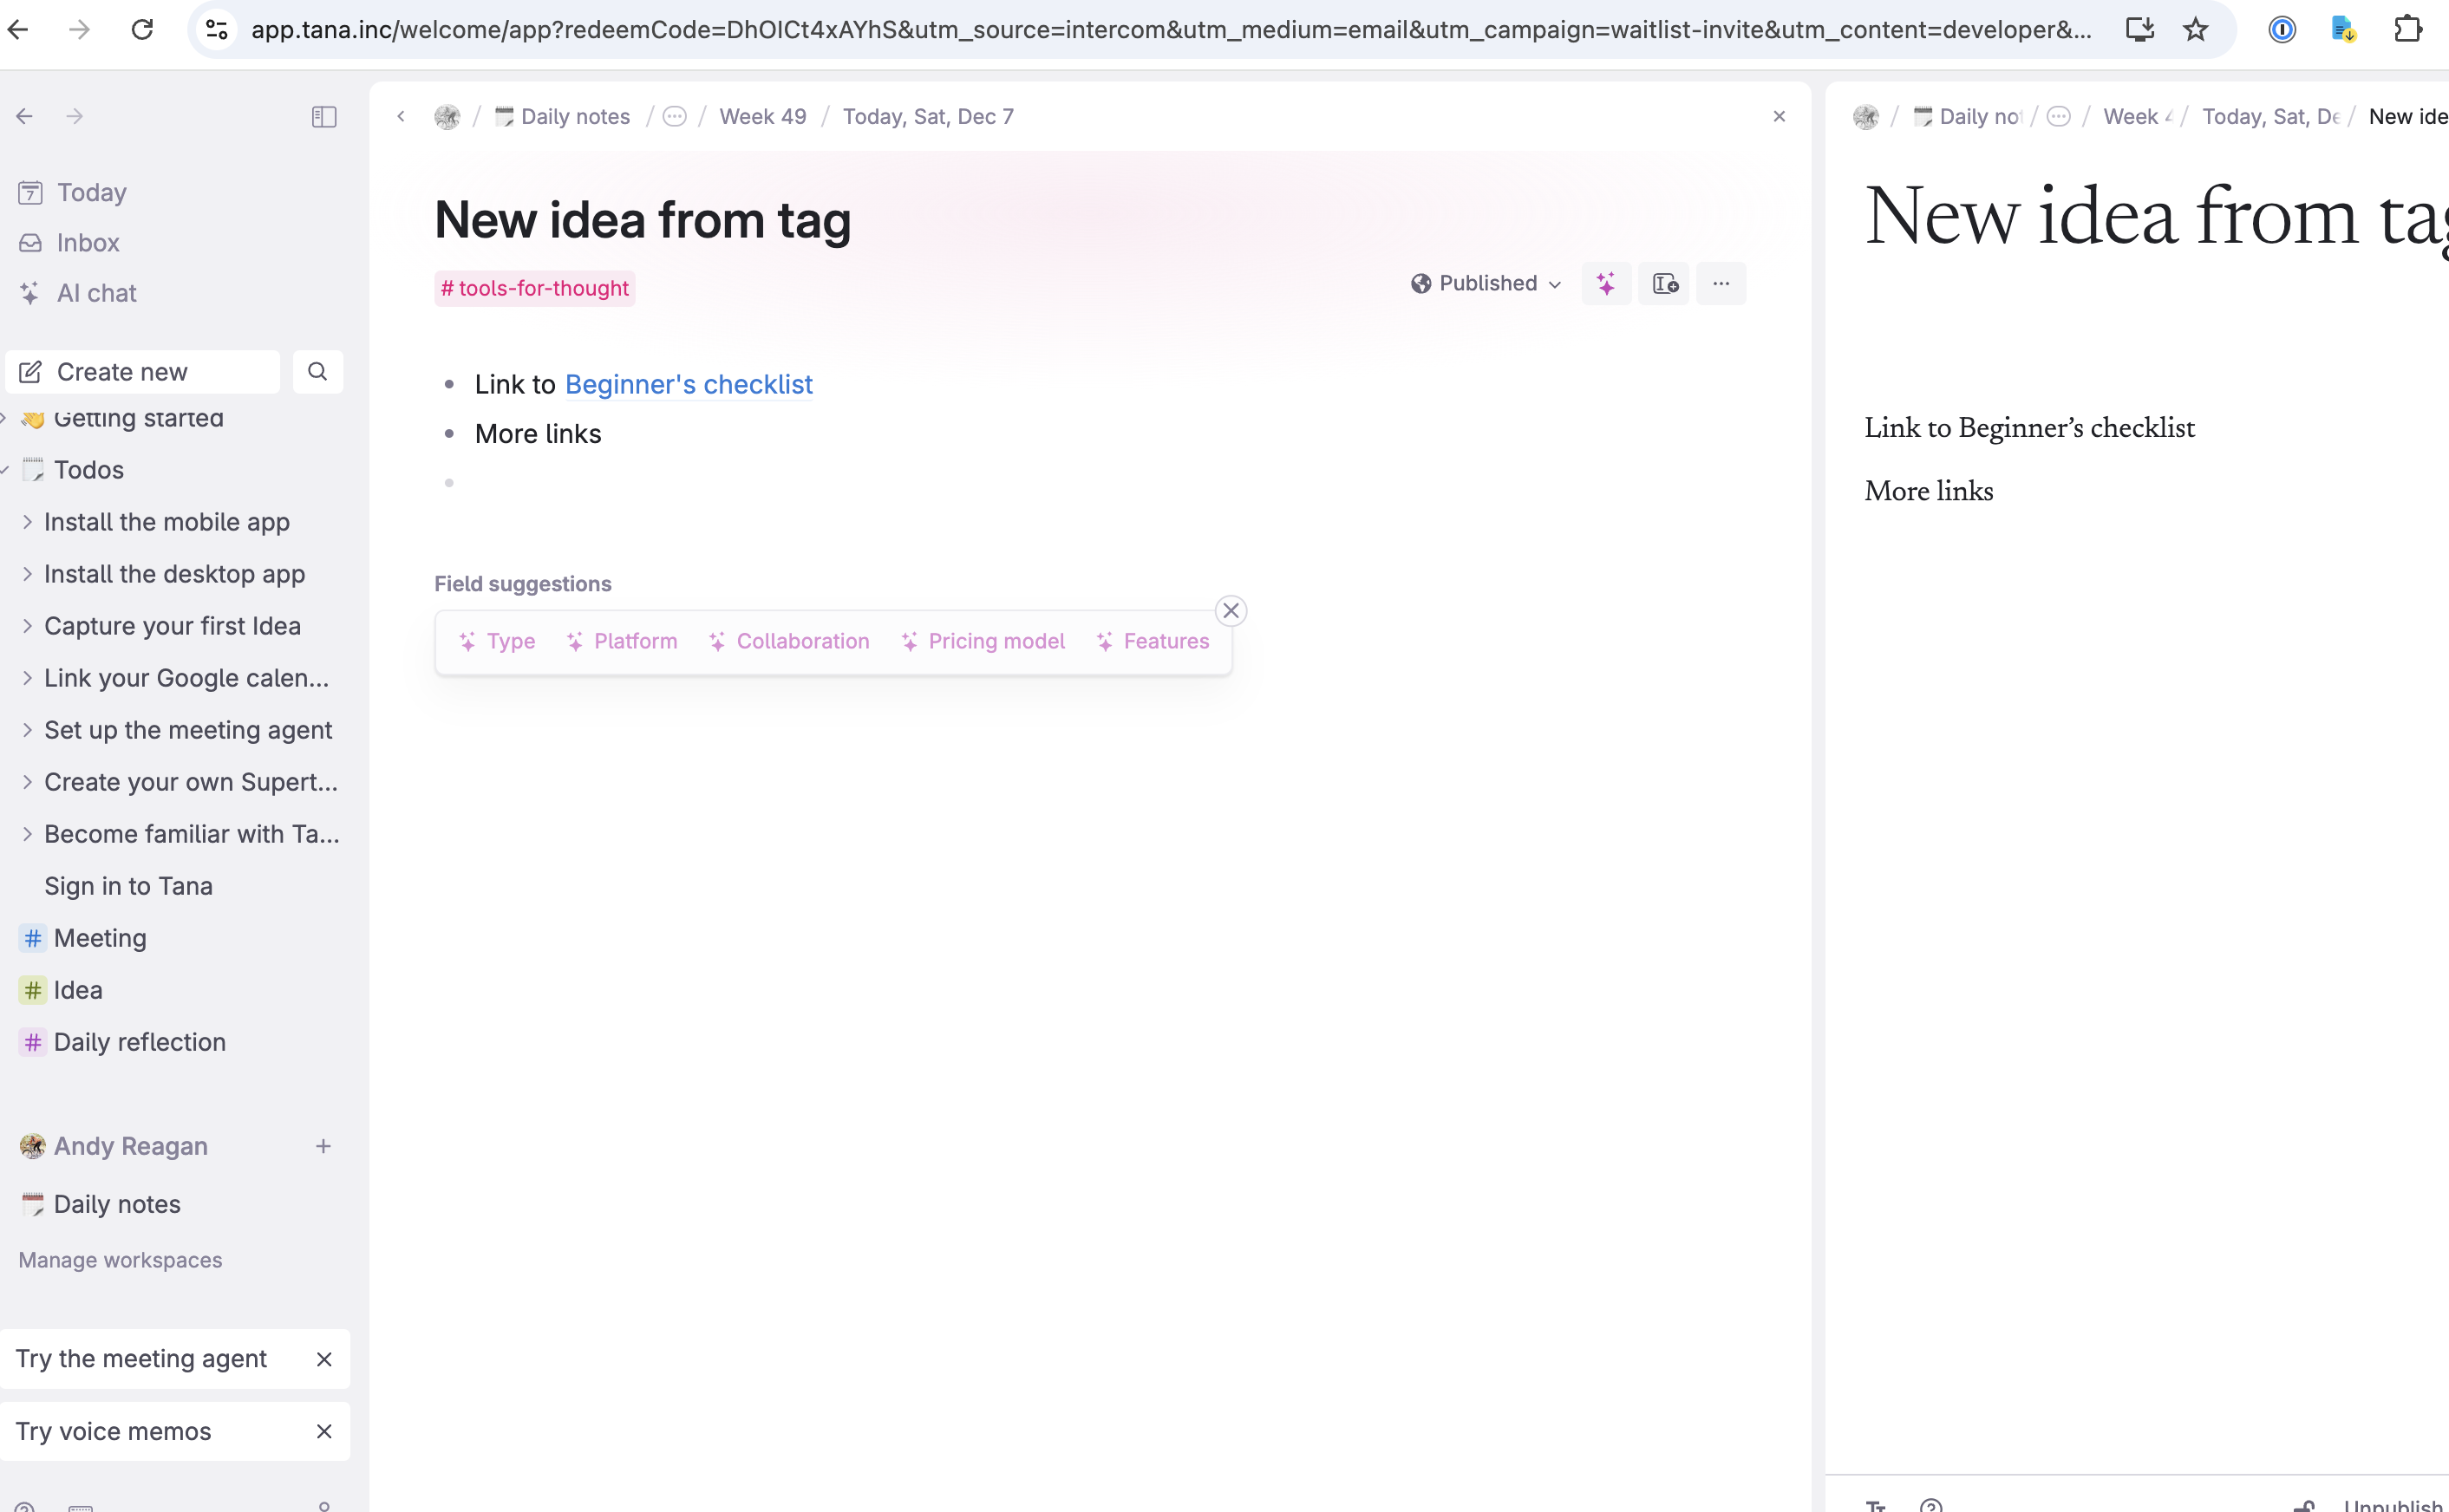Viewport: 2449px width, 1512px height.
Task: Open the Meeting supertag
Action: click(x=100, y=938)
